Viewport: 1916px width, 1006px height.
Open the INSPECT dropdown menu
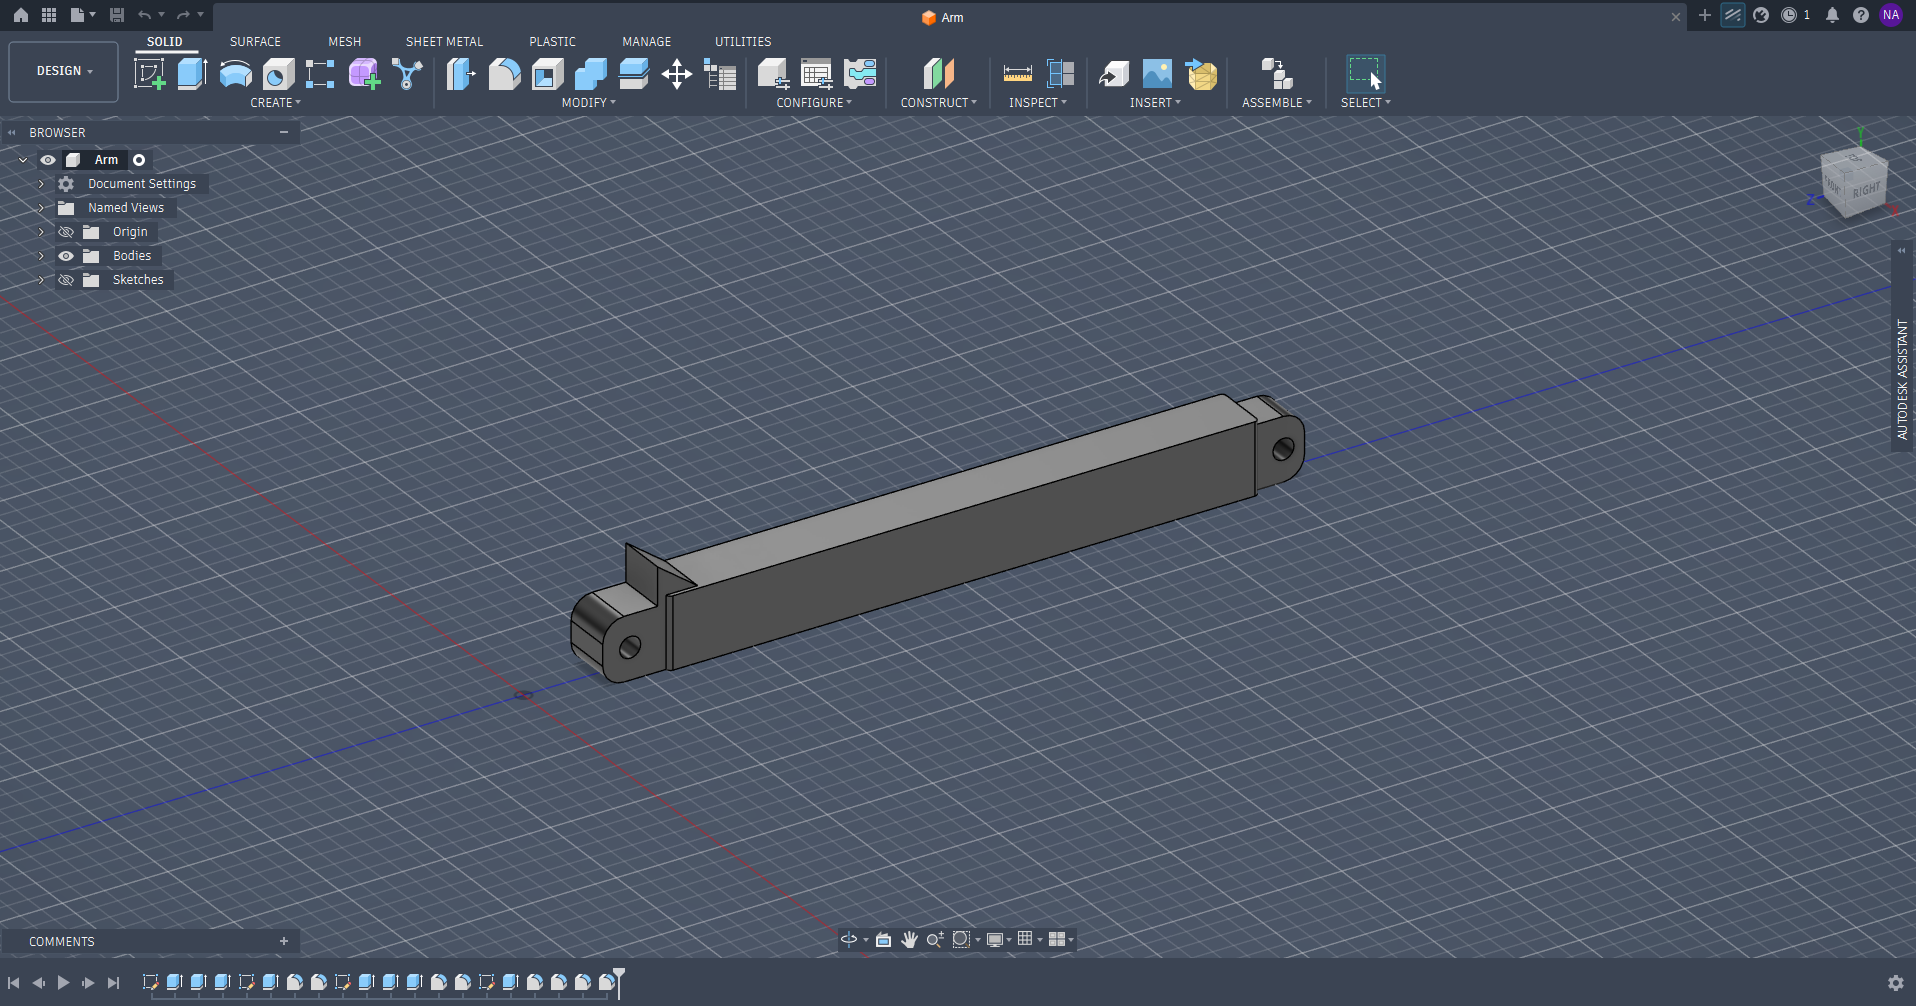1037,103
